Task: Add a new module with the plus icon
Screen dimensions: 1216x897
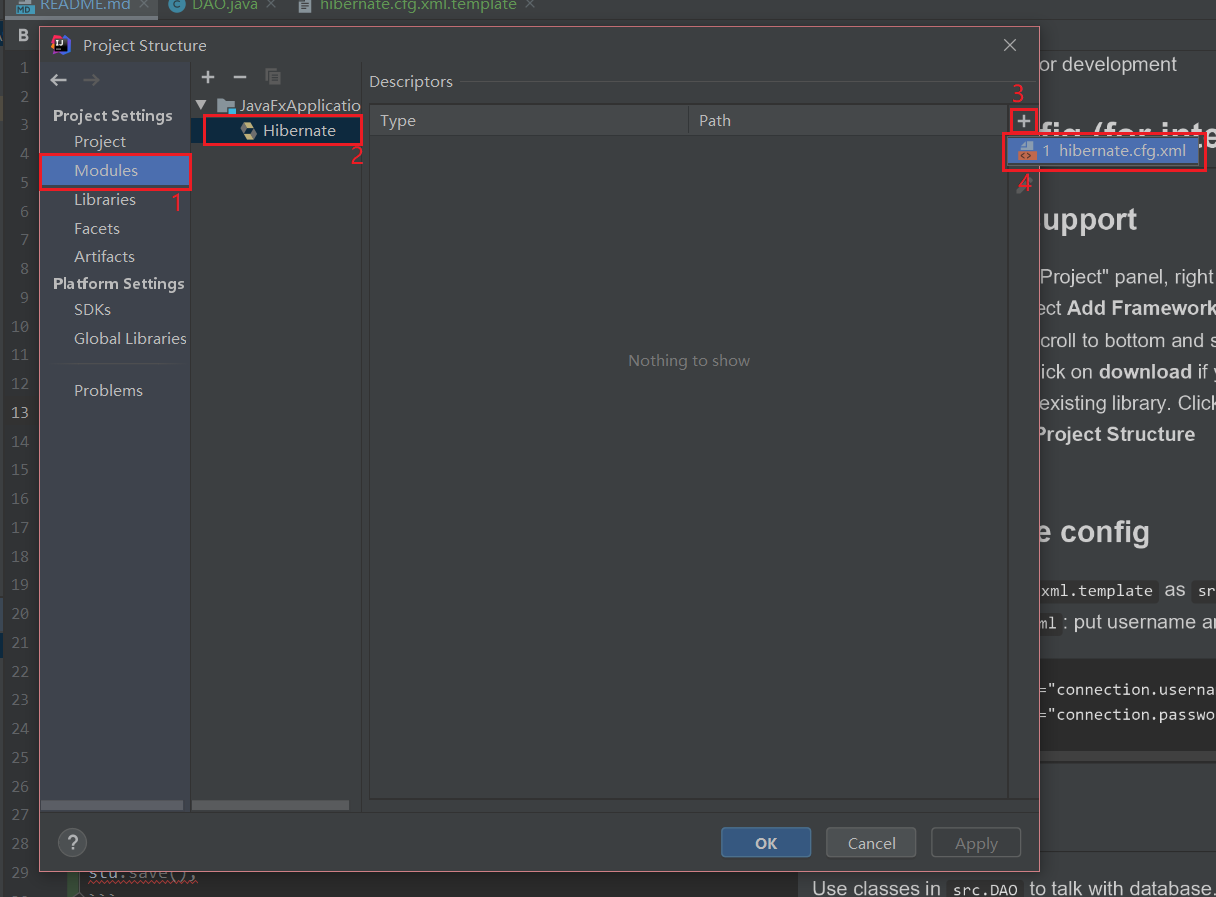Action: (x=208, y=77)
